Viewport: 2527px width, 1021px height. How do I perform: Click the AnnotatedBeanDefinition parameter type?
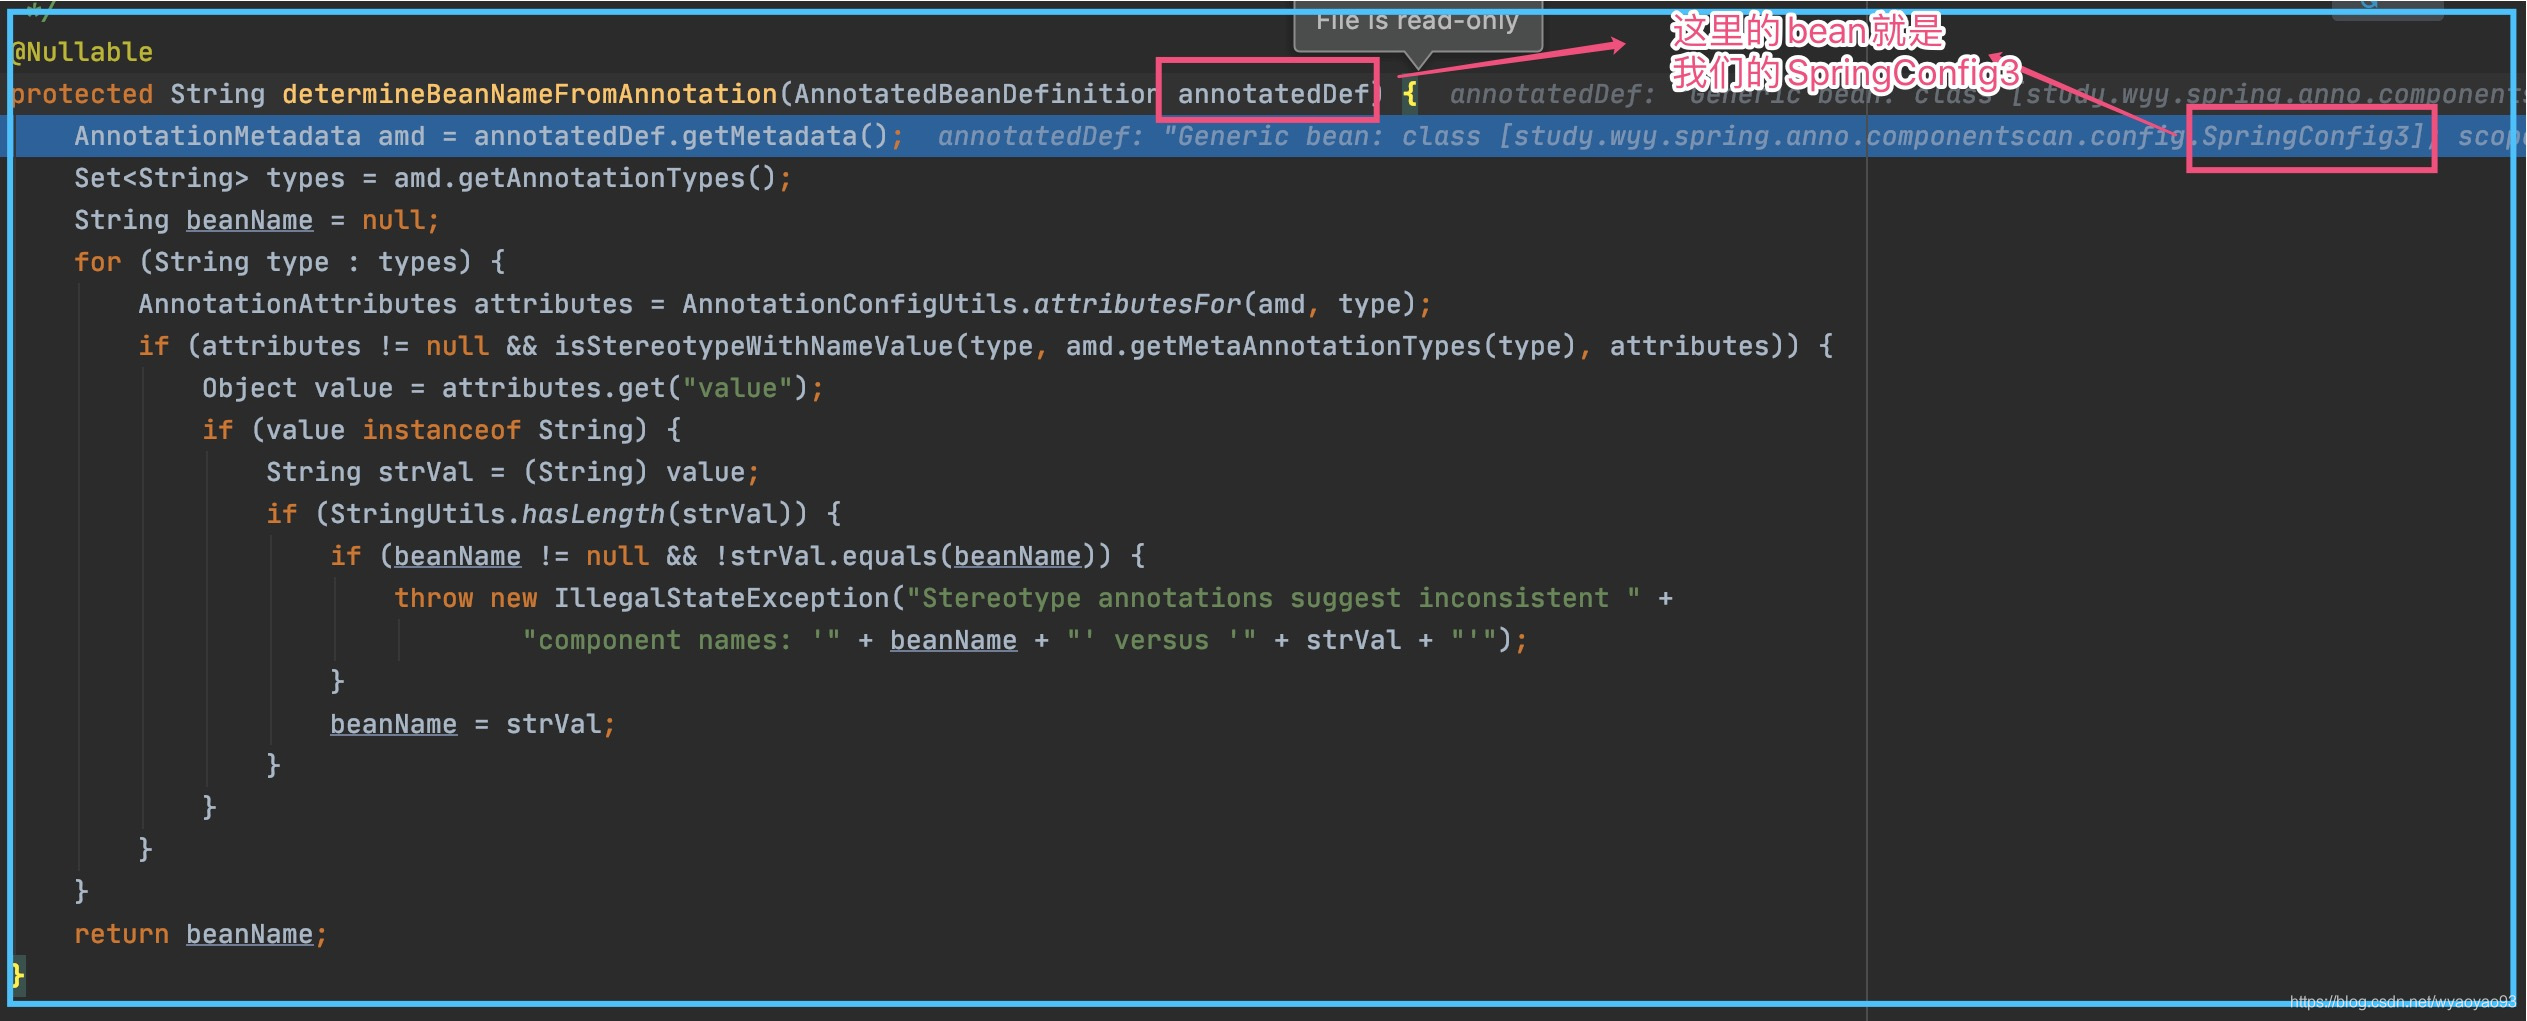(976, 94)
